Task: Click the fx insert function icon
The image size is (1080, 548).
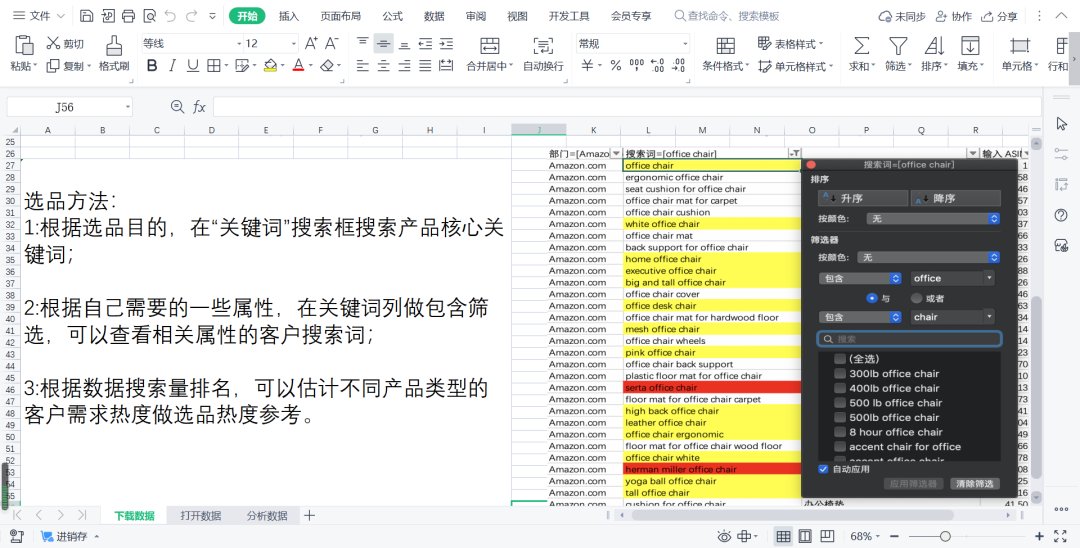Action: [199, 107]
